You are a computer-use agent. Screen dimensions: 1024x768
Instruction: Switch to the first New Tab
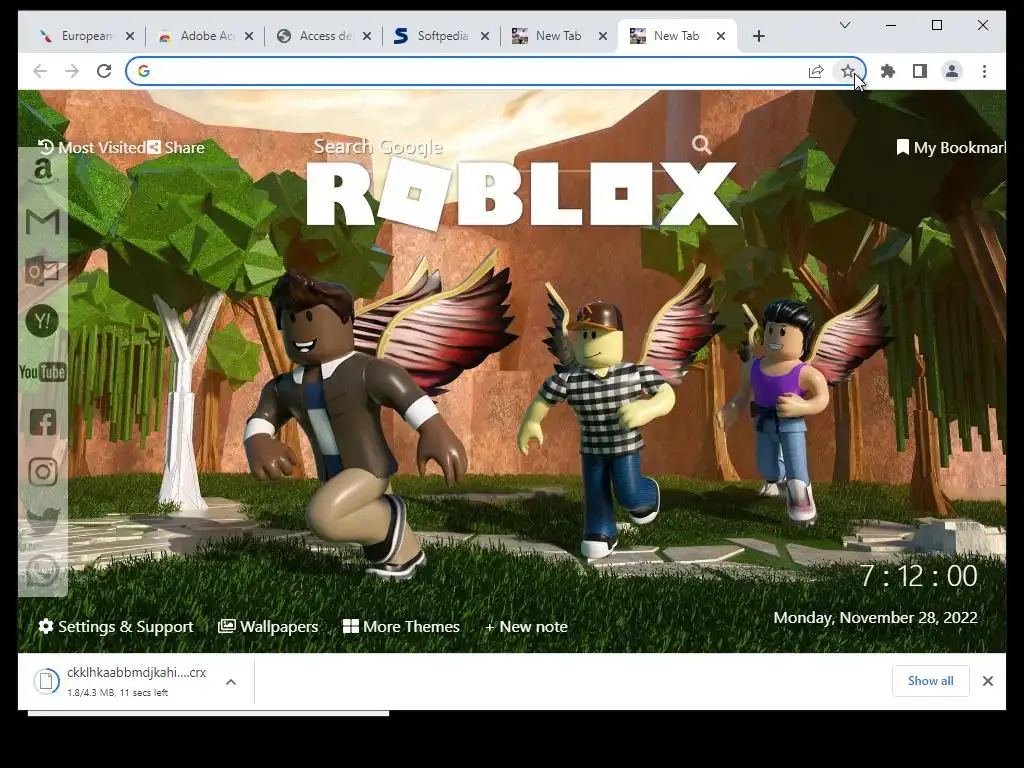click(560, 36)
